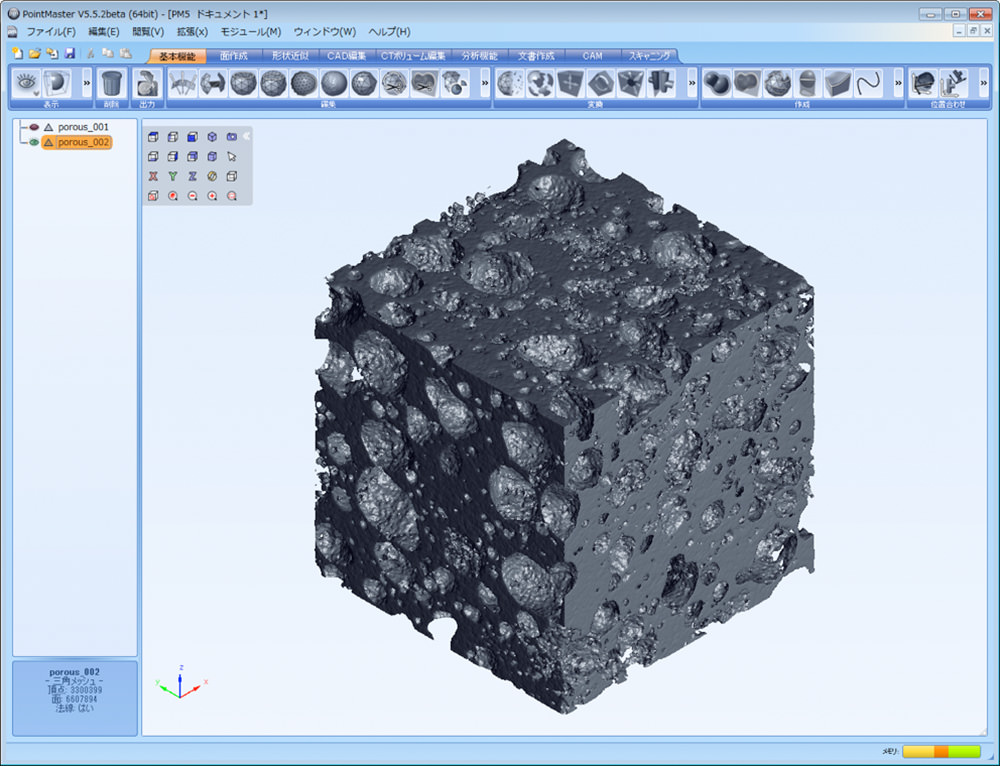Screen dimensions: 1000x766
Task: Expand more items in the 編集 group
Action: (x=485, y=83)
